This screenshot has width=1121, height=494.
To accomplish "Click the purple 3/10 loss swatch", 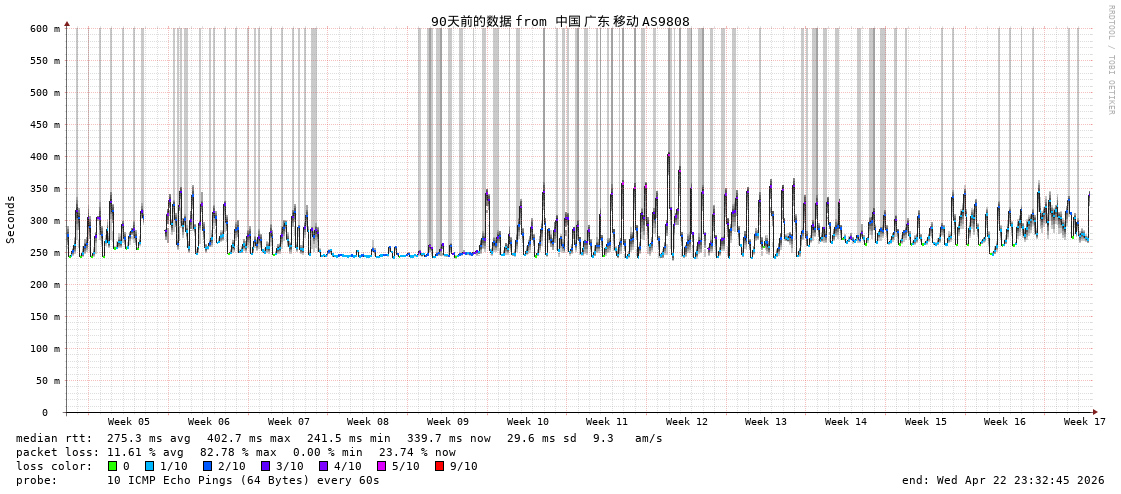I will 265,466.
